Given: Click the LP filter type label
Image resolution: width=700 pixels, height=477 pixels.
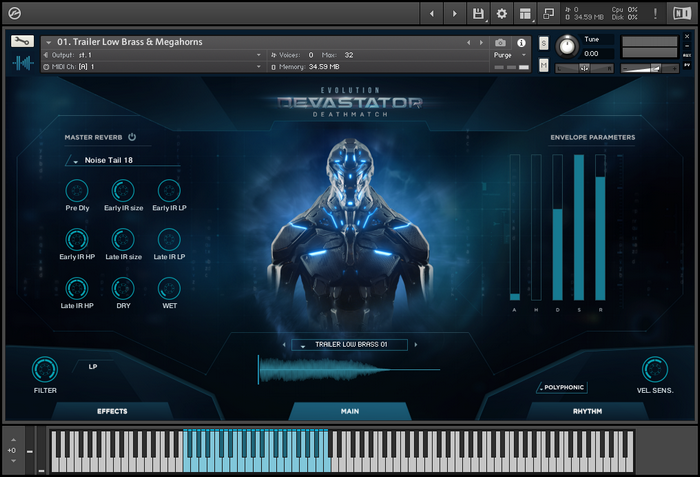Looking at the screenshot, I should pos(94,366).
